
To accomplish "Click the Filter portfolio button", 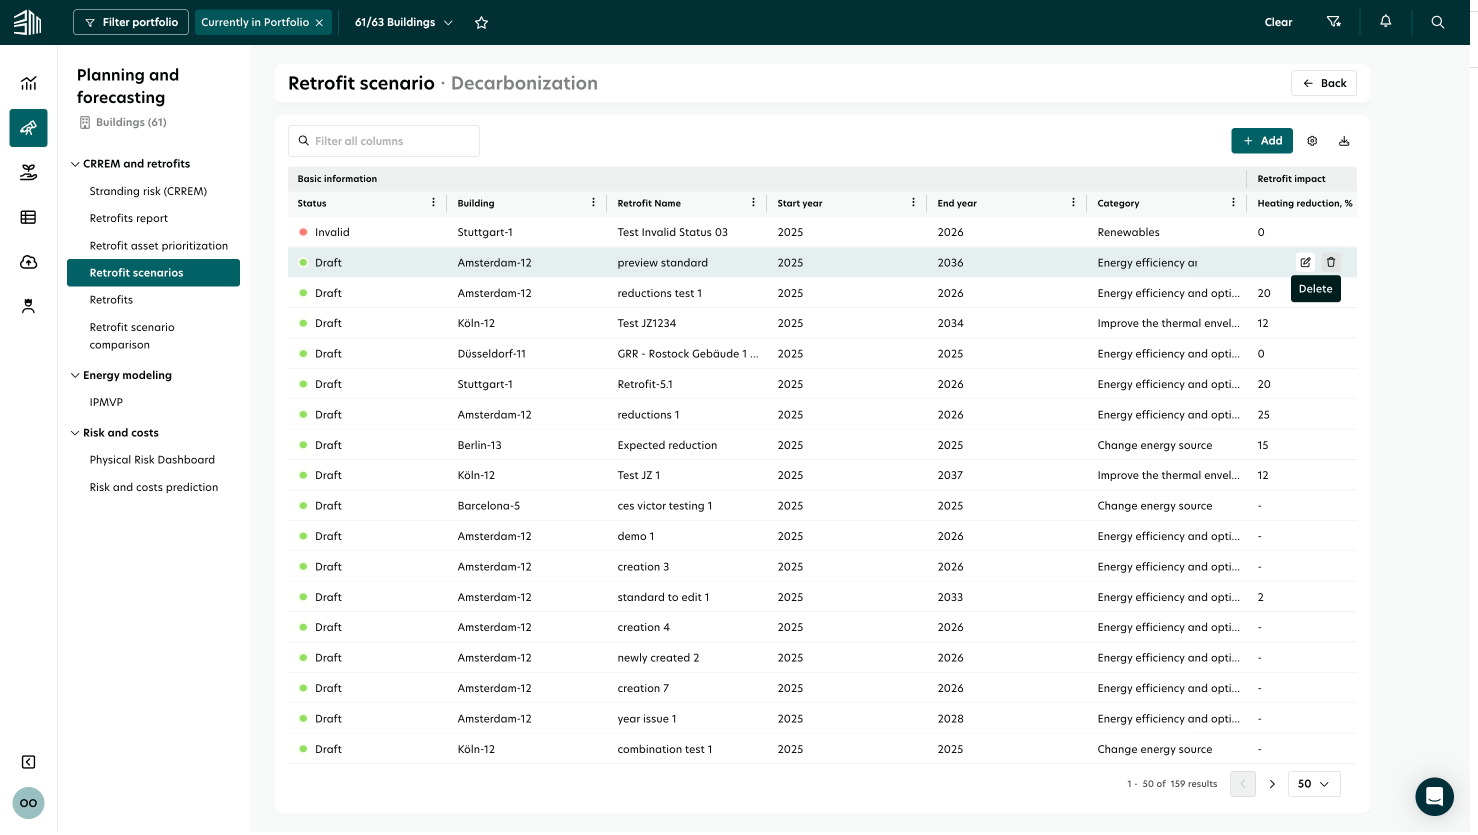I will tap(131, 22).
